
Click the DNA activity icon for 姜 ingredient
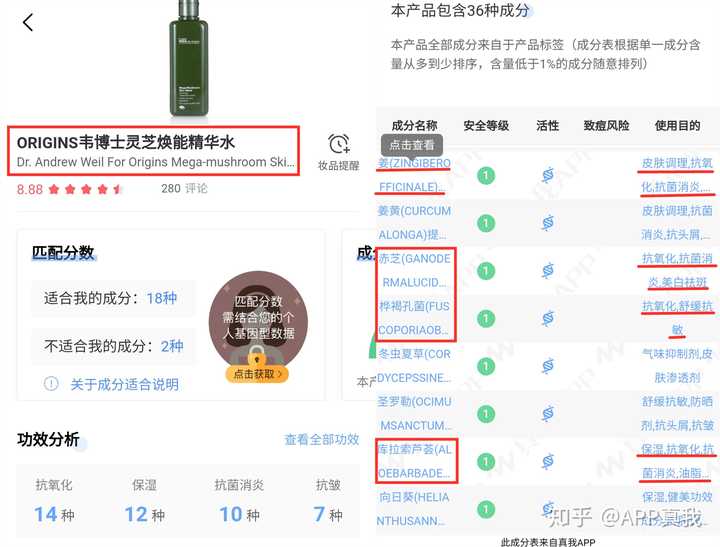pos(547,175)
